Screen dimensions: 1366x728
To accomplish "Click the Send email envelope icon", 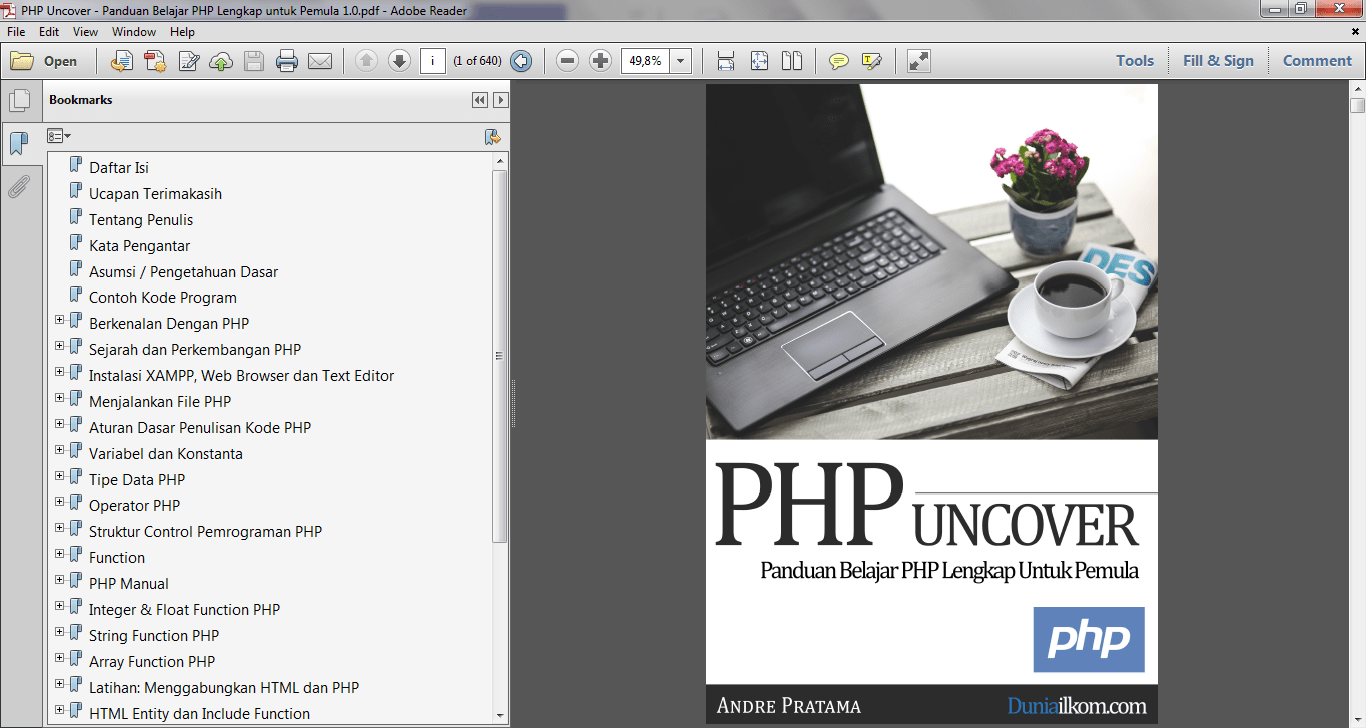I will coord(320,61).
